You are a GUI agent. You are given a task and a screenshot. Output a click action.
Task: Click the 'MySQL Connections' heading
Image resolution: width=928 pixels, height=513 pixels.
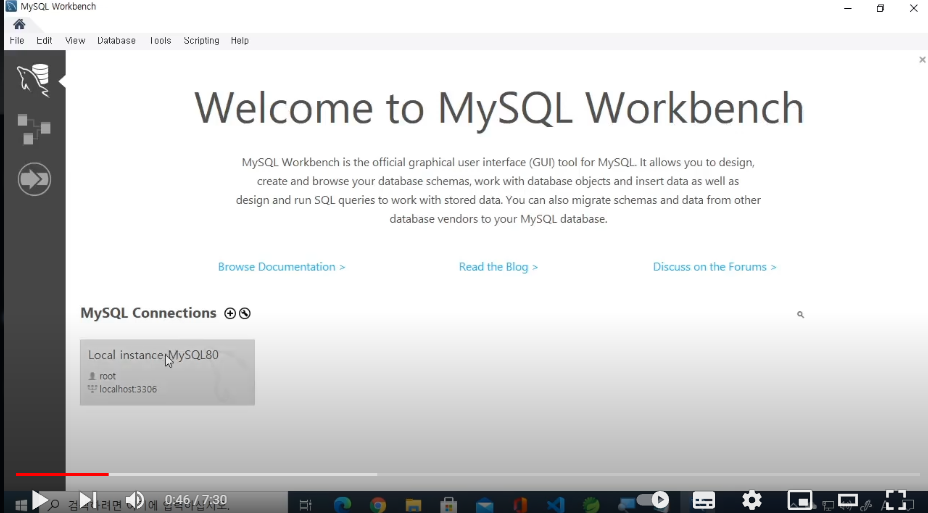[149, 313]
